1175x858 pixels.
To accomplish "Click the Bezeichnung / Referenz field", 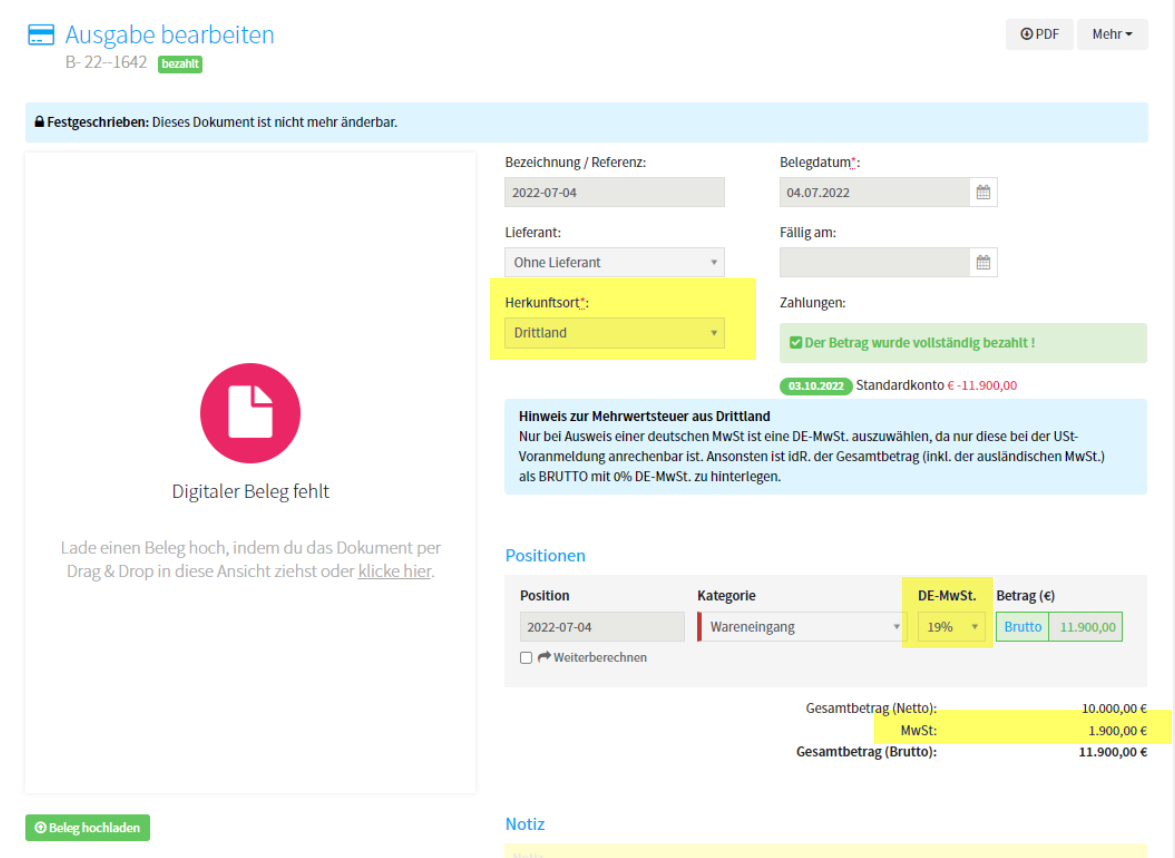I will click(614, 193).
